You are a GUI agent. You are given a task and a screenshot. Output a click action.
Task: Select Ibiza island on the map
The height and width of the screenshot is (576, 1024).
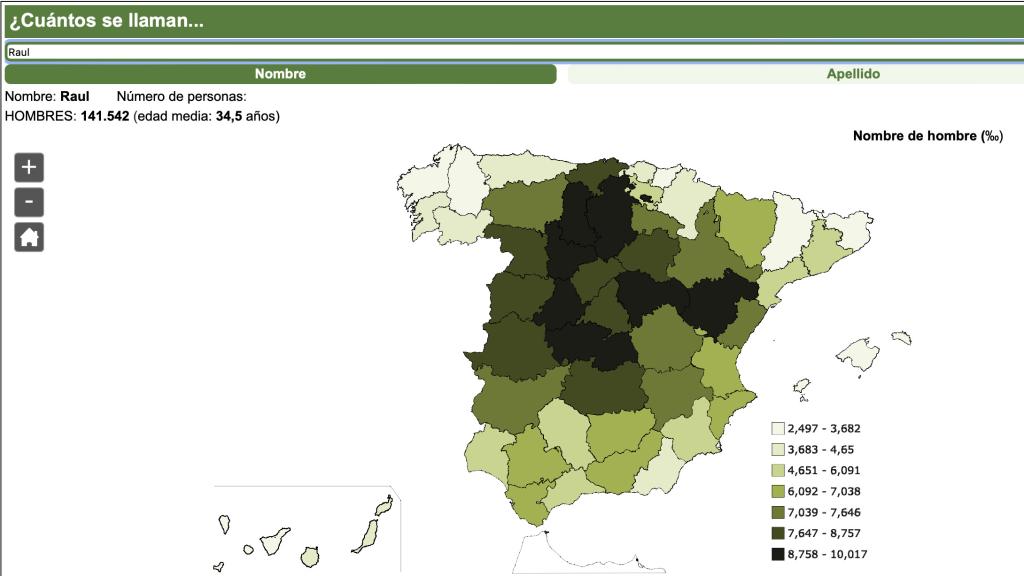801,387
